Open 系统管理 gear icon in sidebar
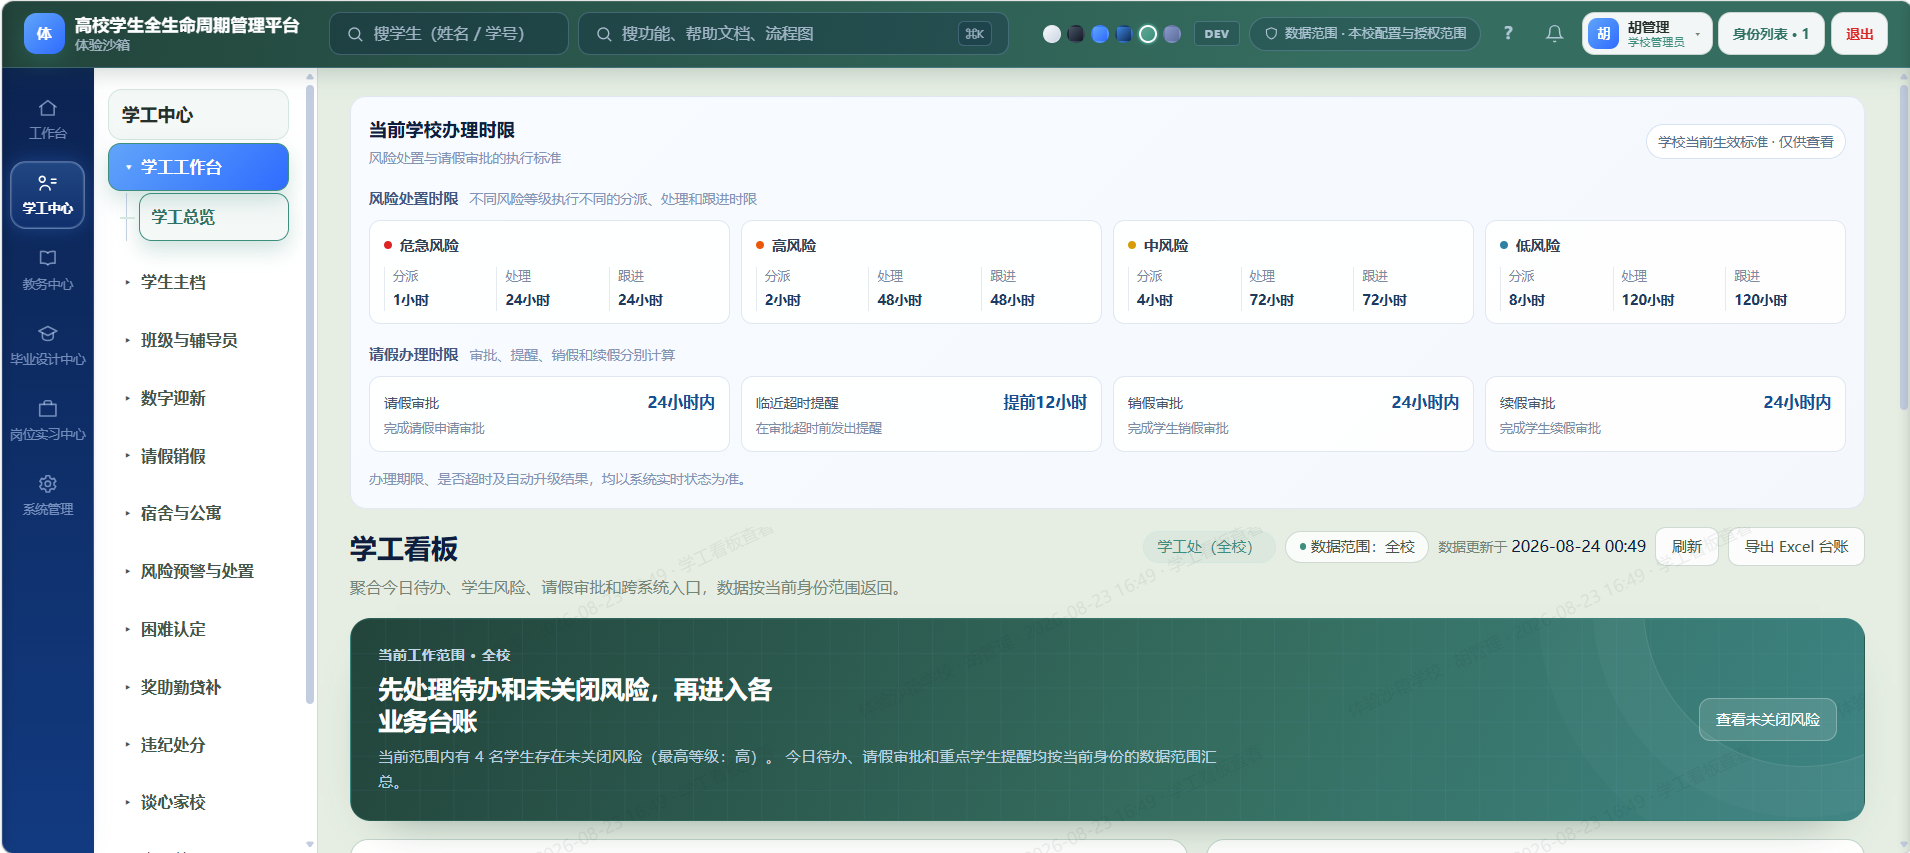 click(x=47, y=484)
